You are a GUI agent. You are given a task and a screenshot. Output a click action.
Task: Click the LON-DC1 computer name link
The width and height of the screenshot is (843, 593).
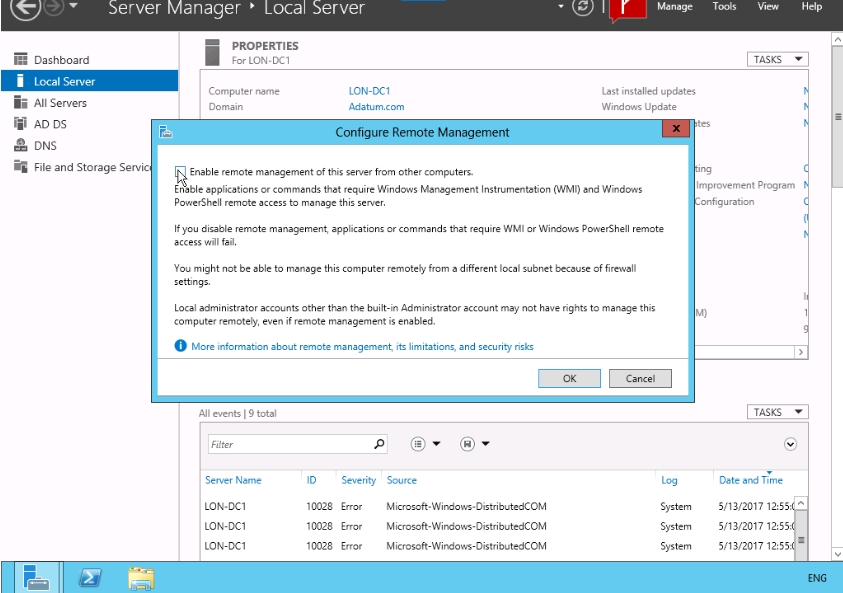tap(369, 91)
